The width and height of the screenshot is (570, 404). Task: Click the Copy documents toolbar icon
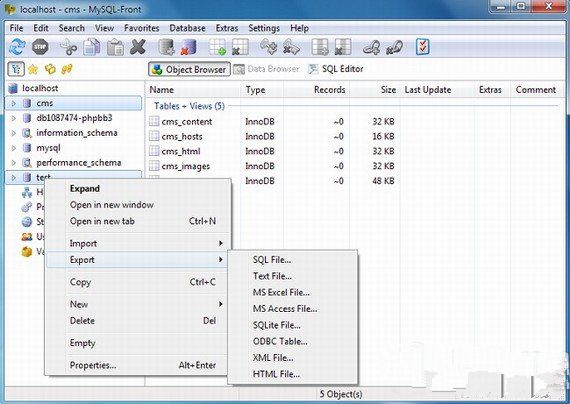click(x=92, y=47)
